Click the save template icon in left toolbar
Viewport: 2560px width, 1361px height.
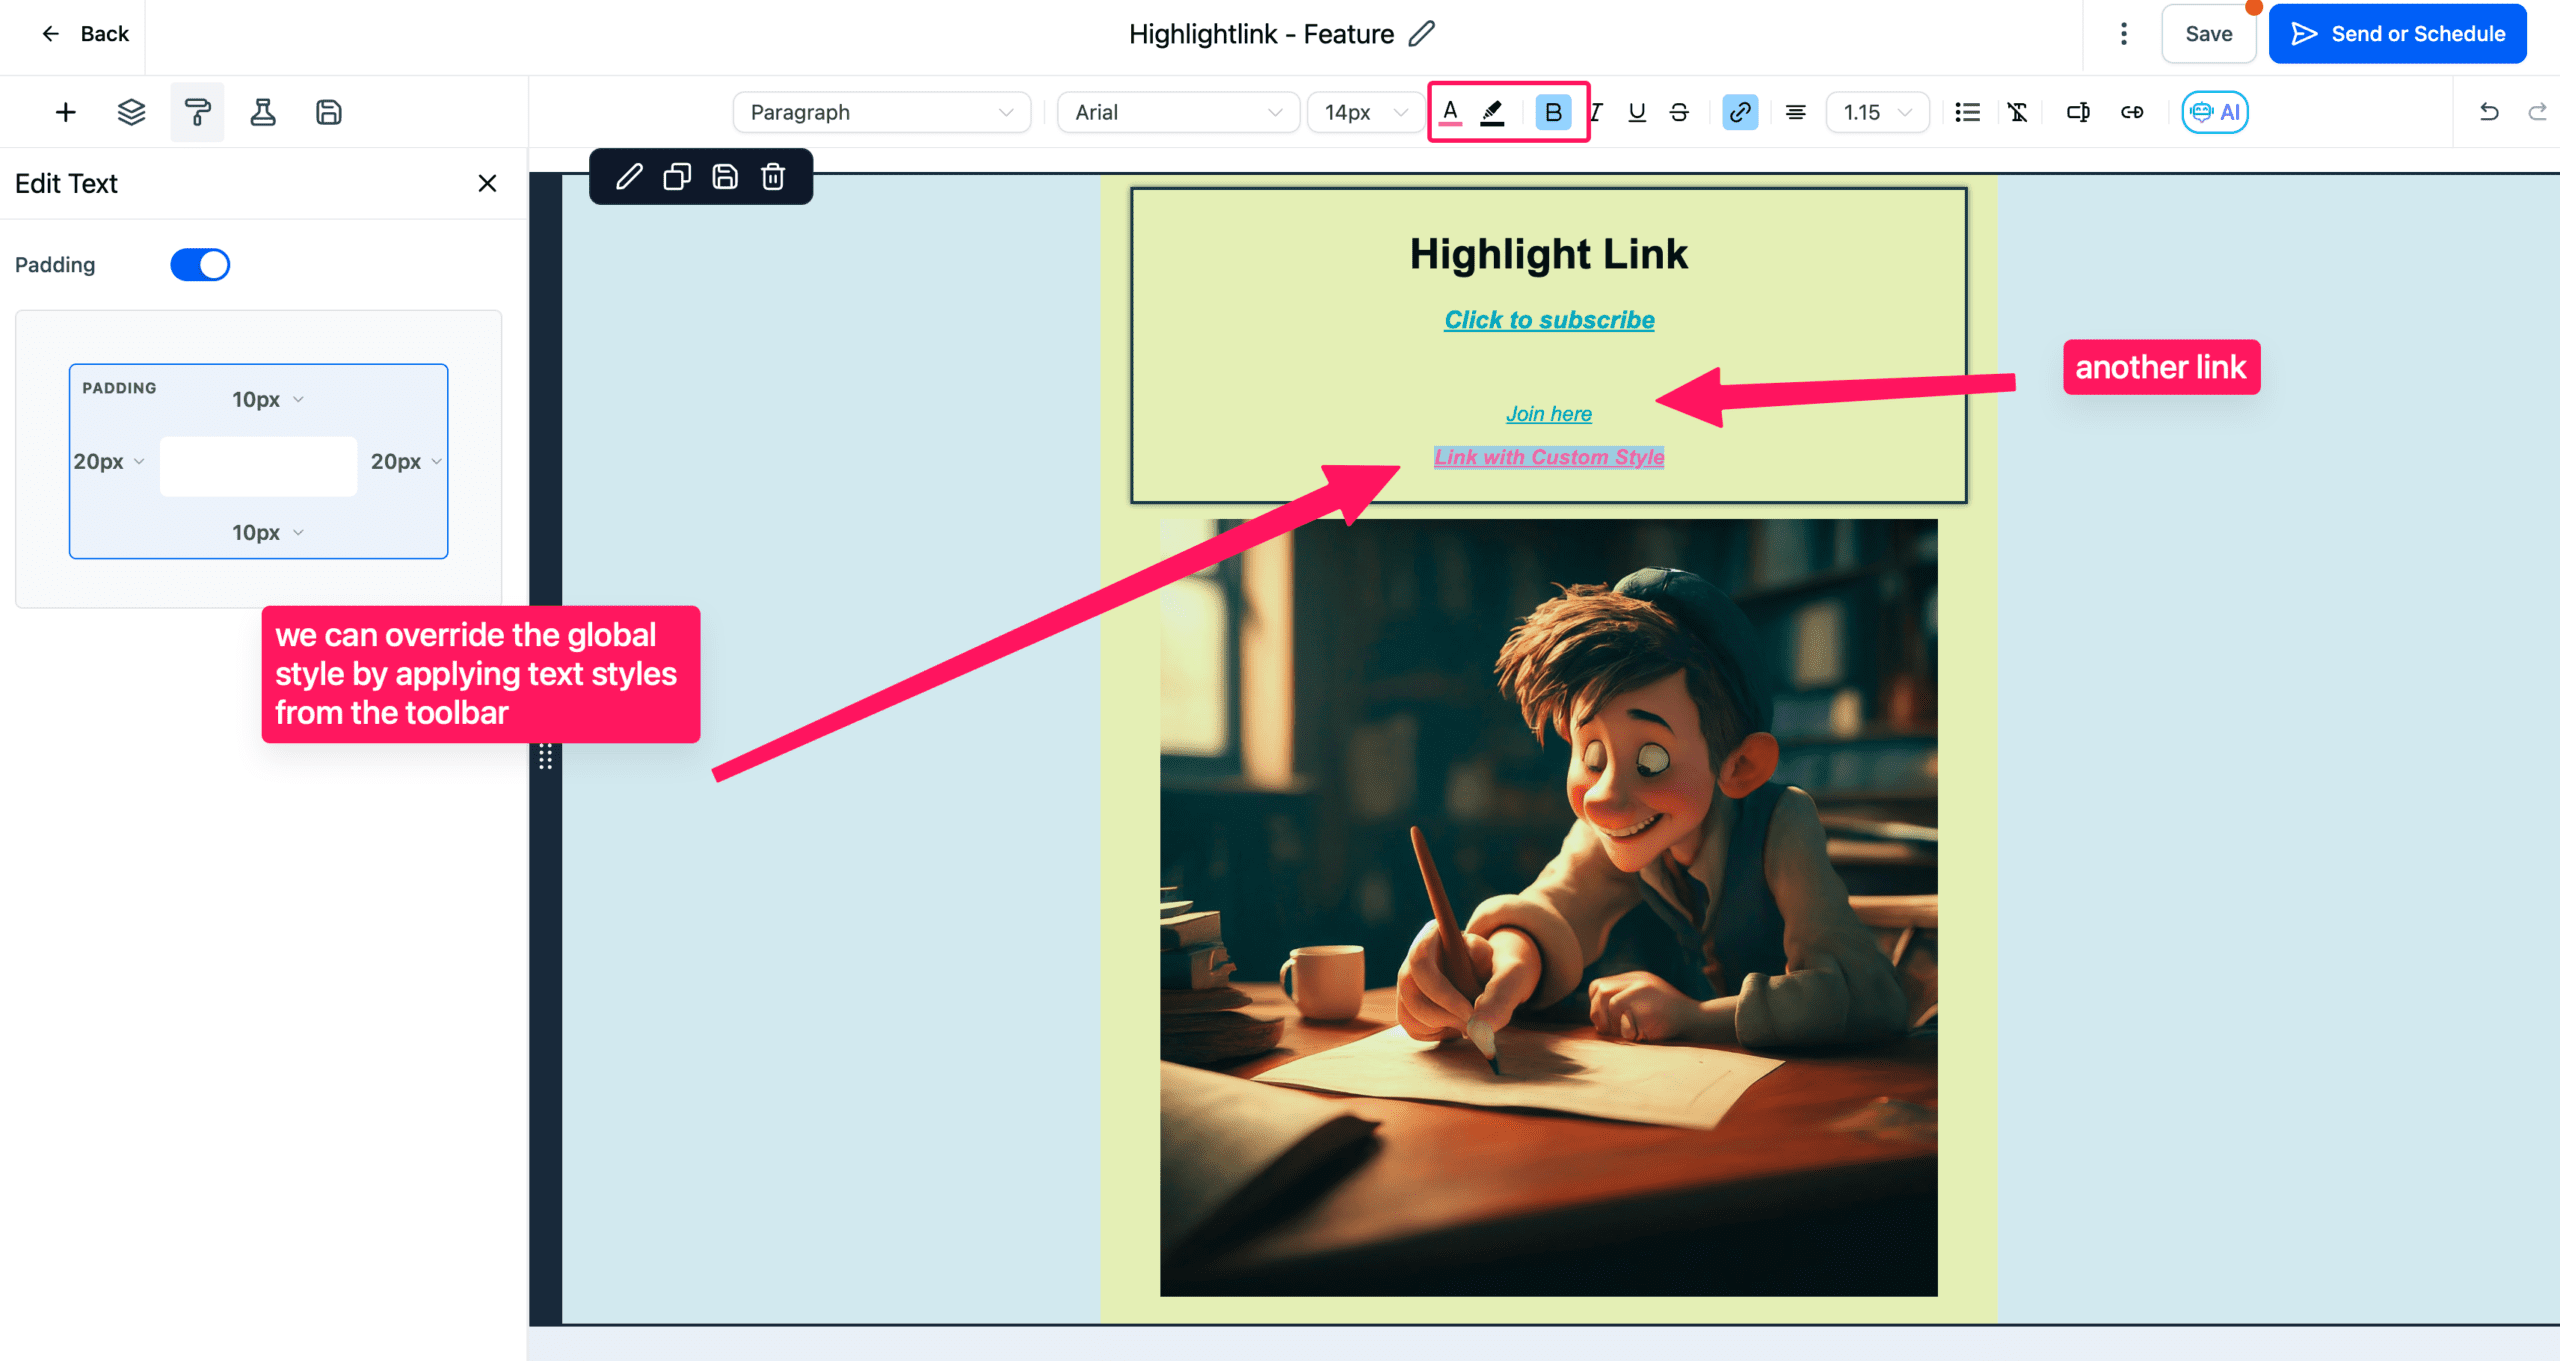point(329,112)
